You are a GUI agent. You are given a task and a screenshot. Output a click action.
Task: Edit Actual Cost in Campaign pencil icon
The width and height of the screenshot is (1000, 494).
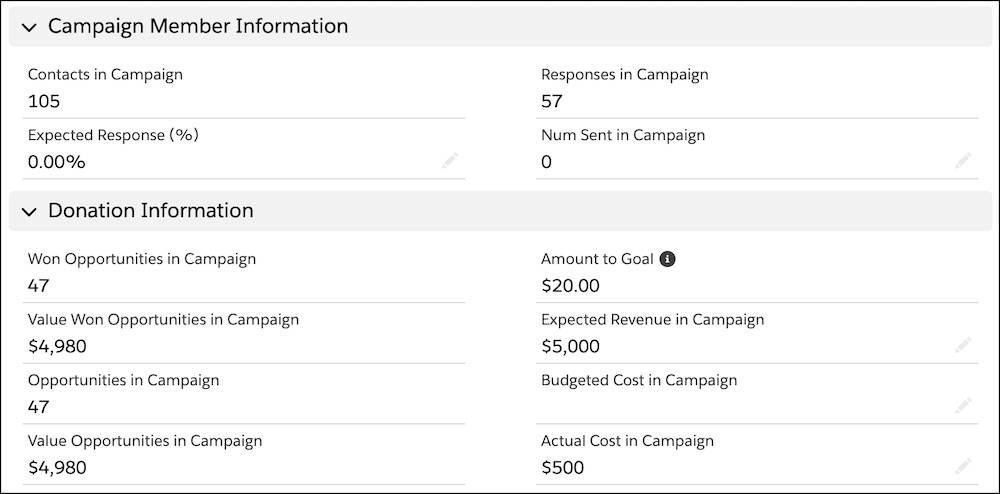(x=963, y=466)
